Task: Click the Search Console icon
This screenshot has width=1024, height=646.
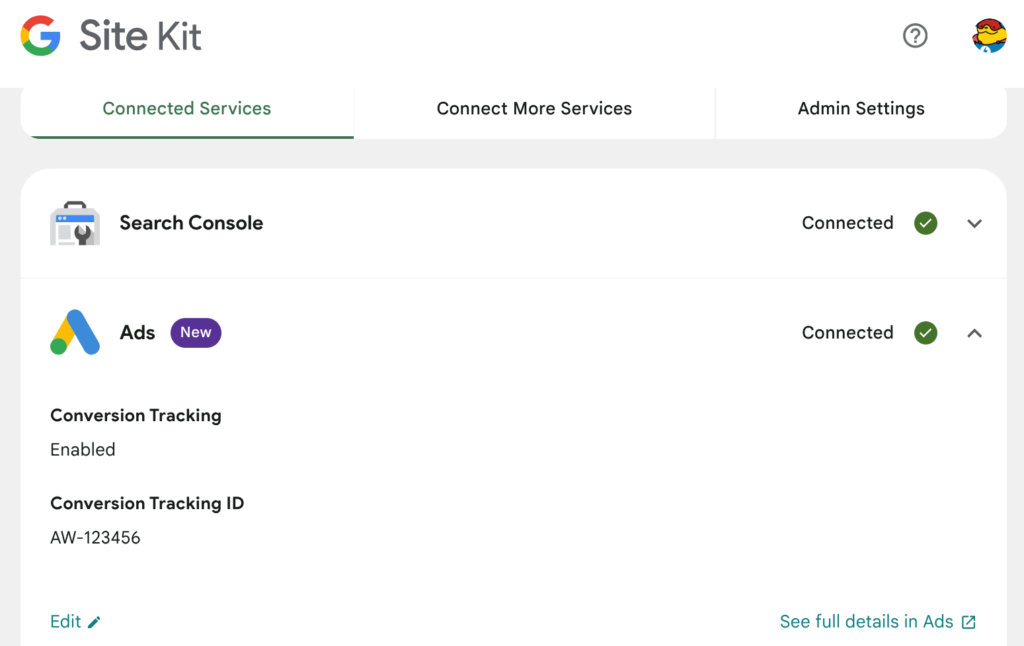Action: 75,223
